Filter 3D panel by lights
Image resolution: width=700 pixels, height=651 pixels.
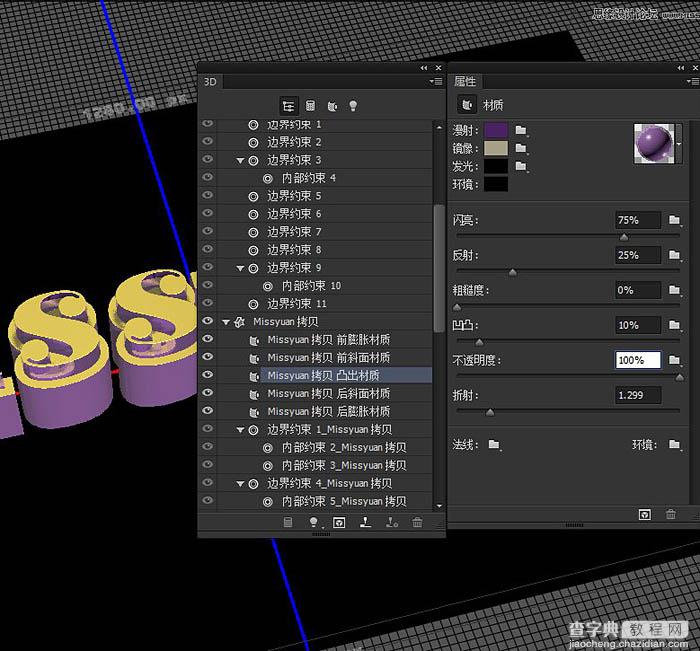(x=353, y=106)
